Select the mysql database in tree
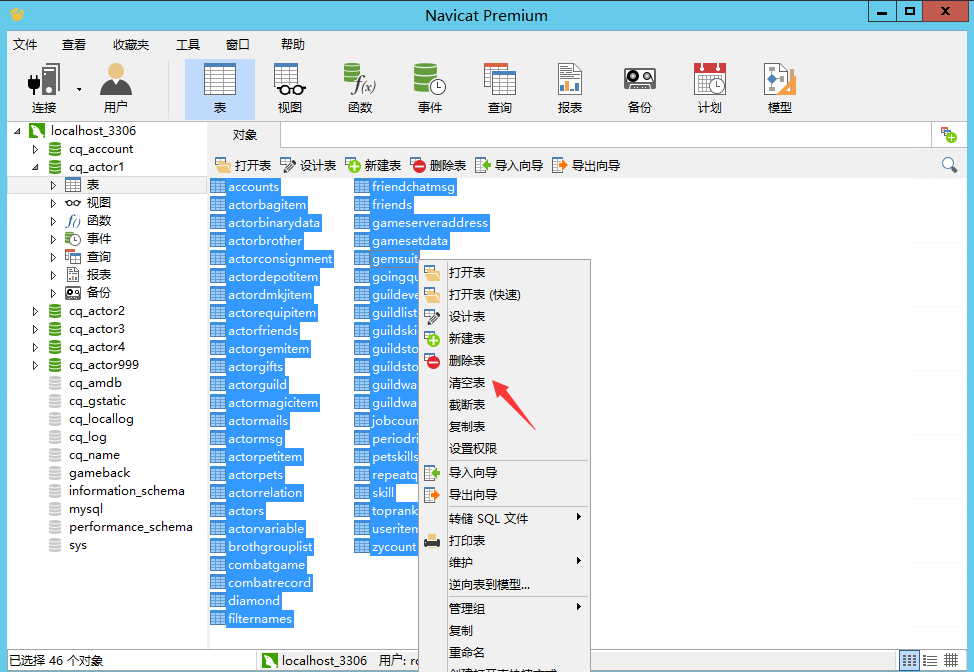Viewport: 974px width, 672px height. coord(86,509)
